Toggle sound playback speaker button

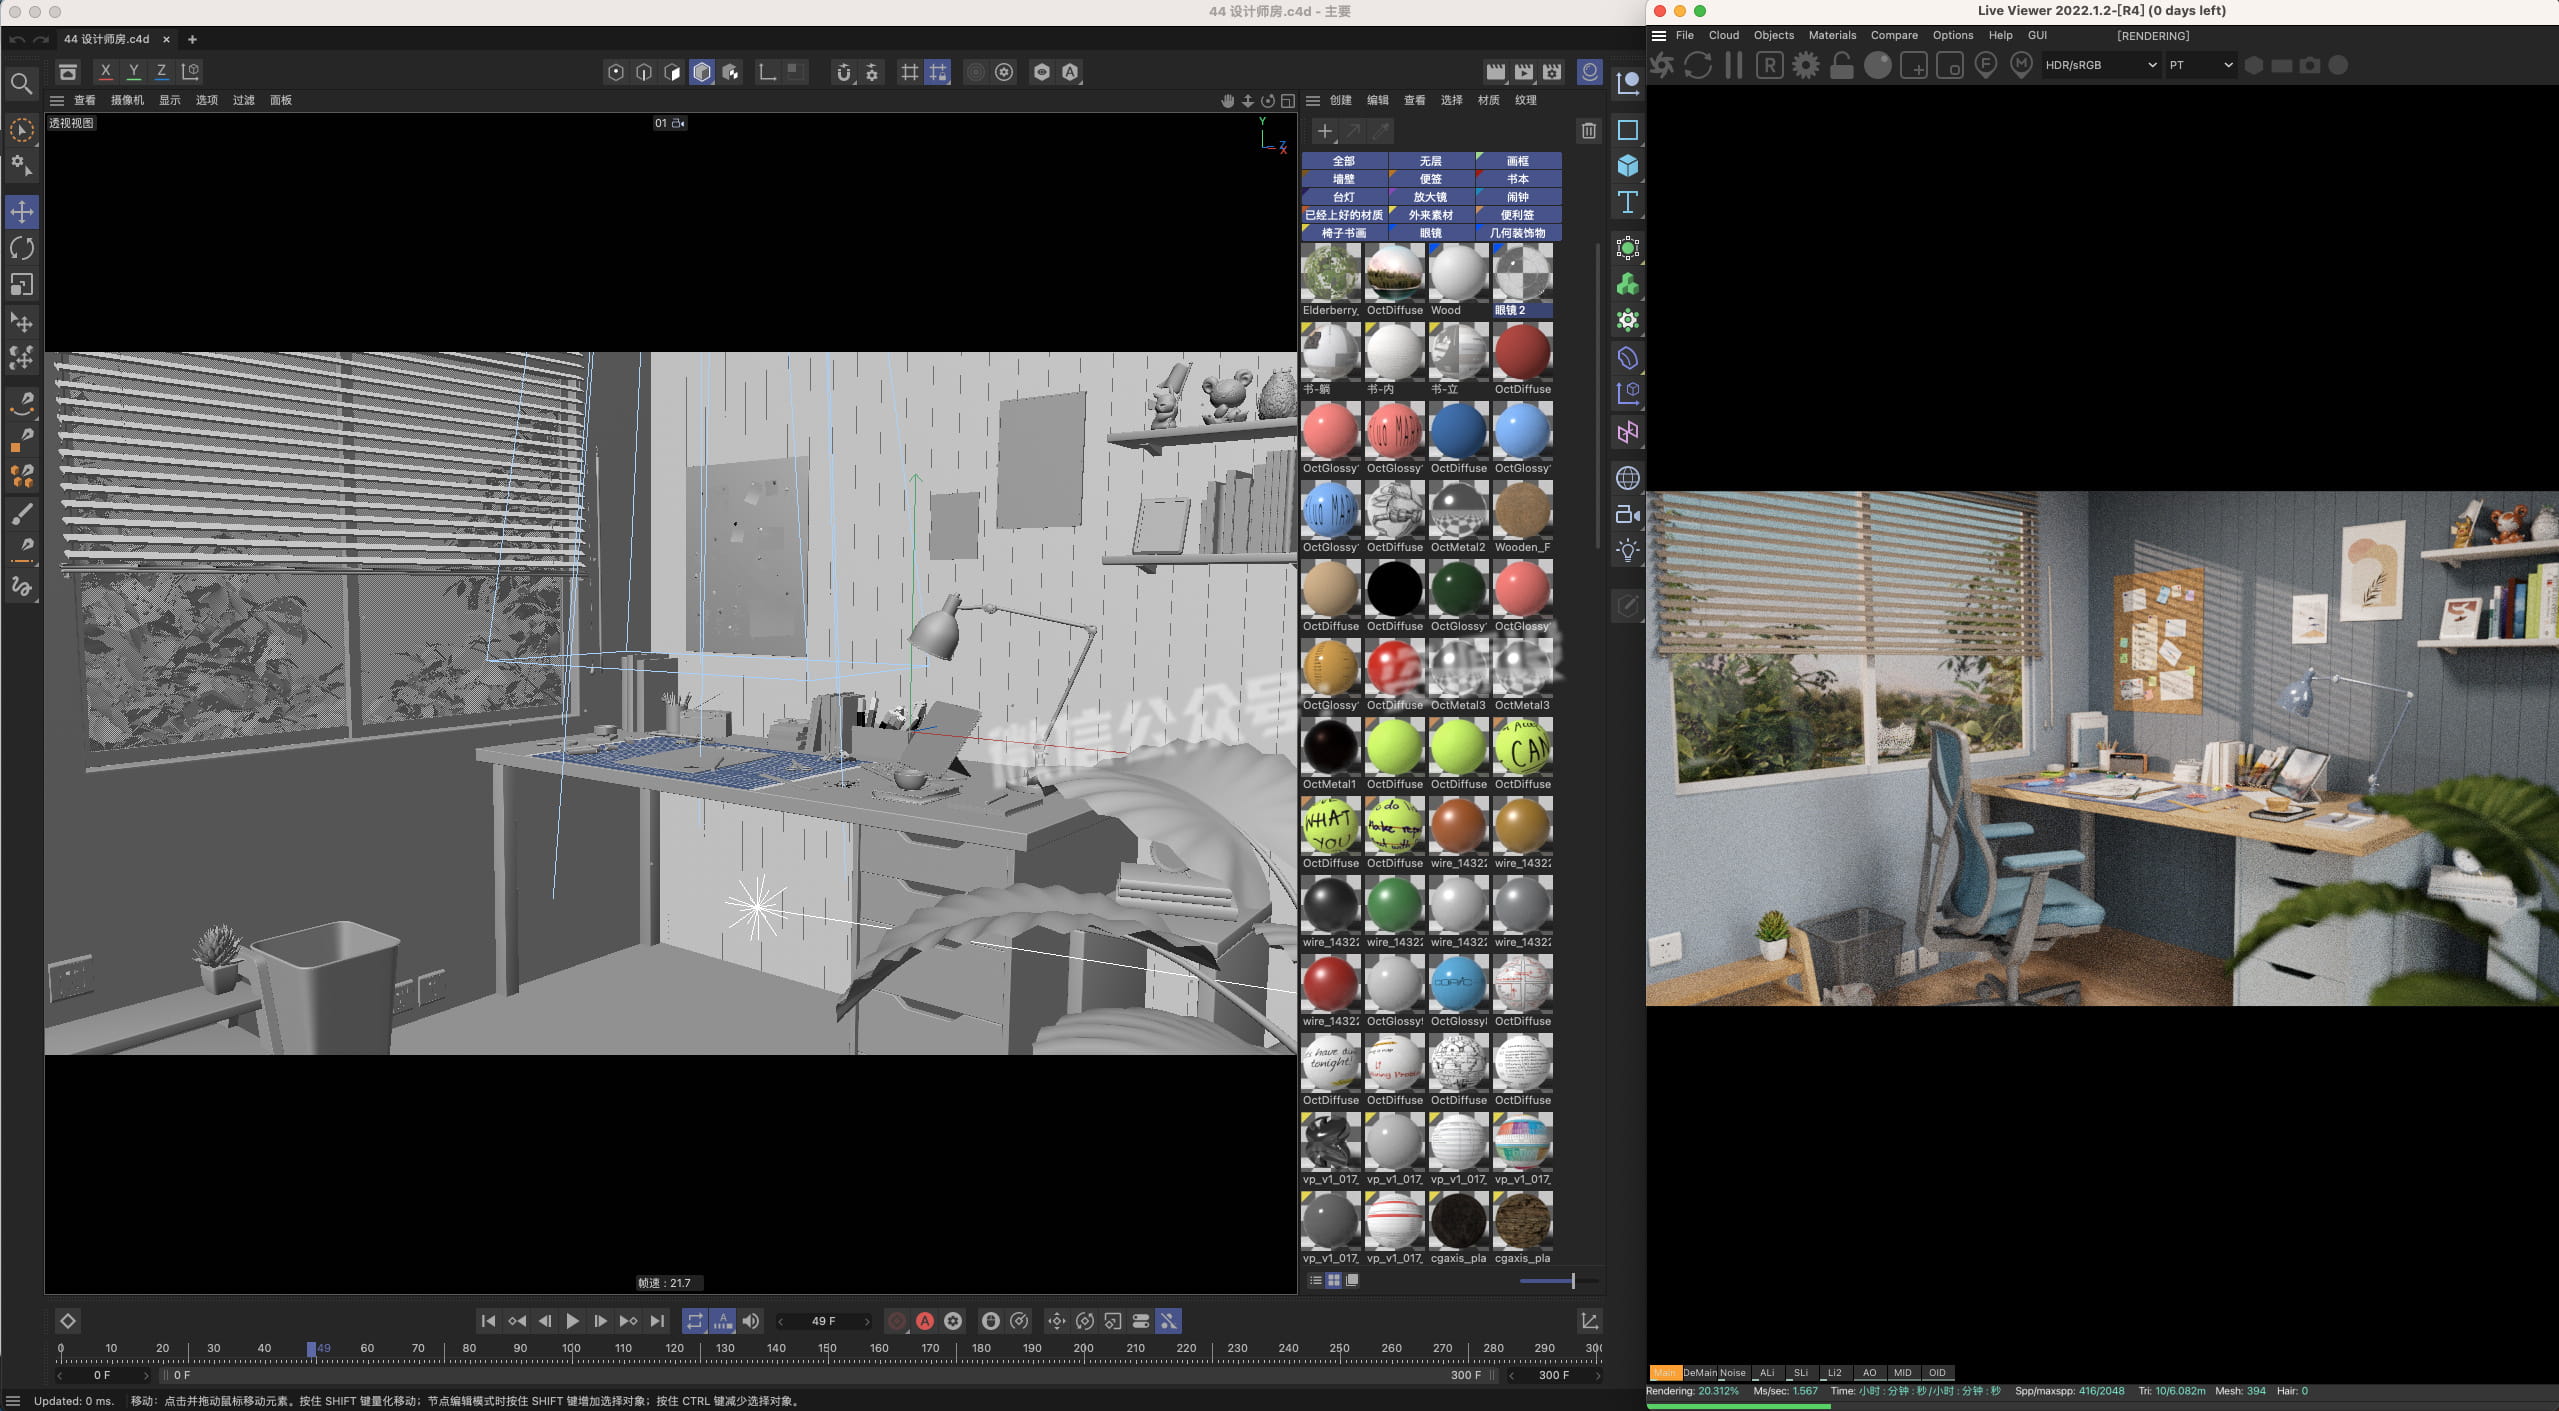(x=751, y=1321)
